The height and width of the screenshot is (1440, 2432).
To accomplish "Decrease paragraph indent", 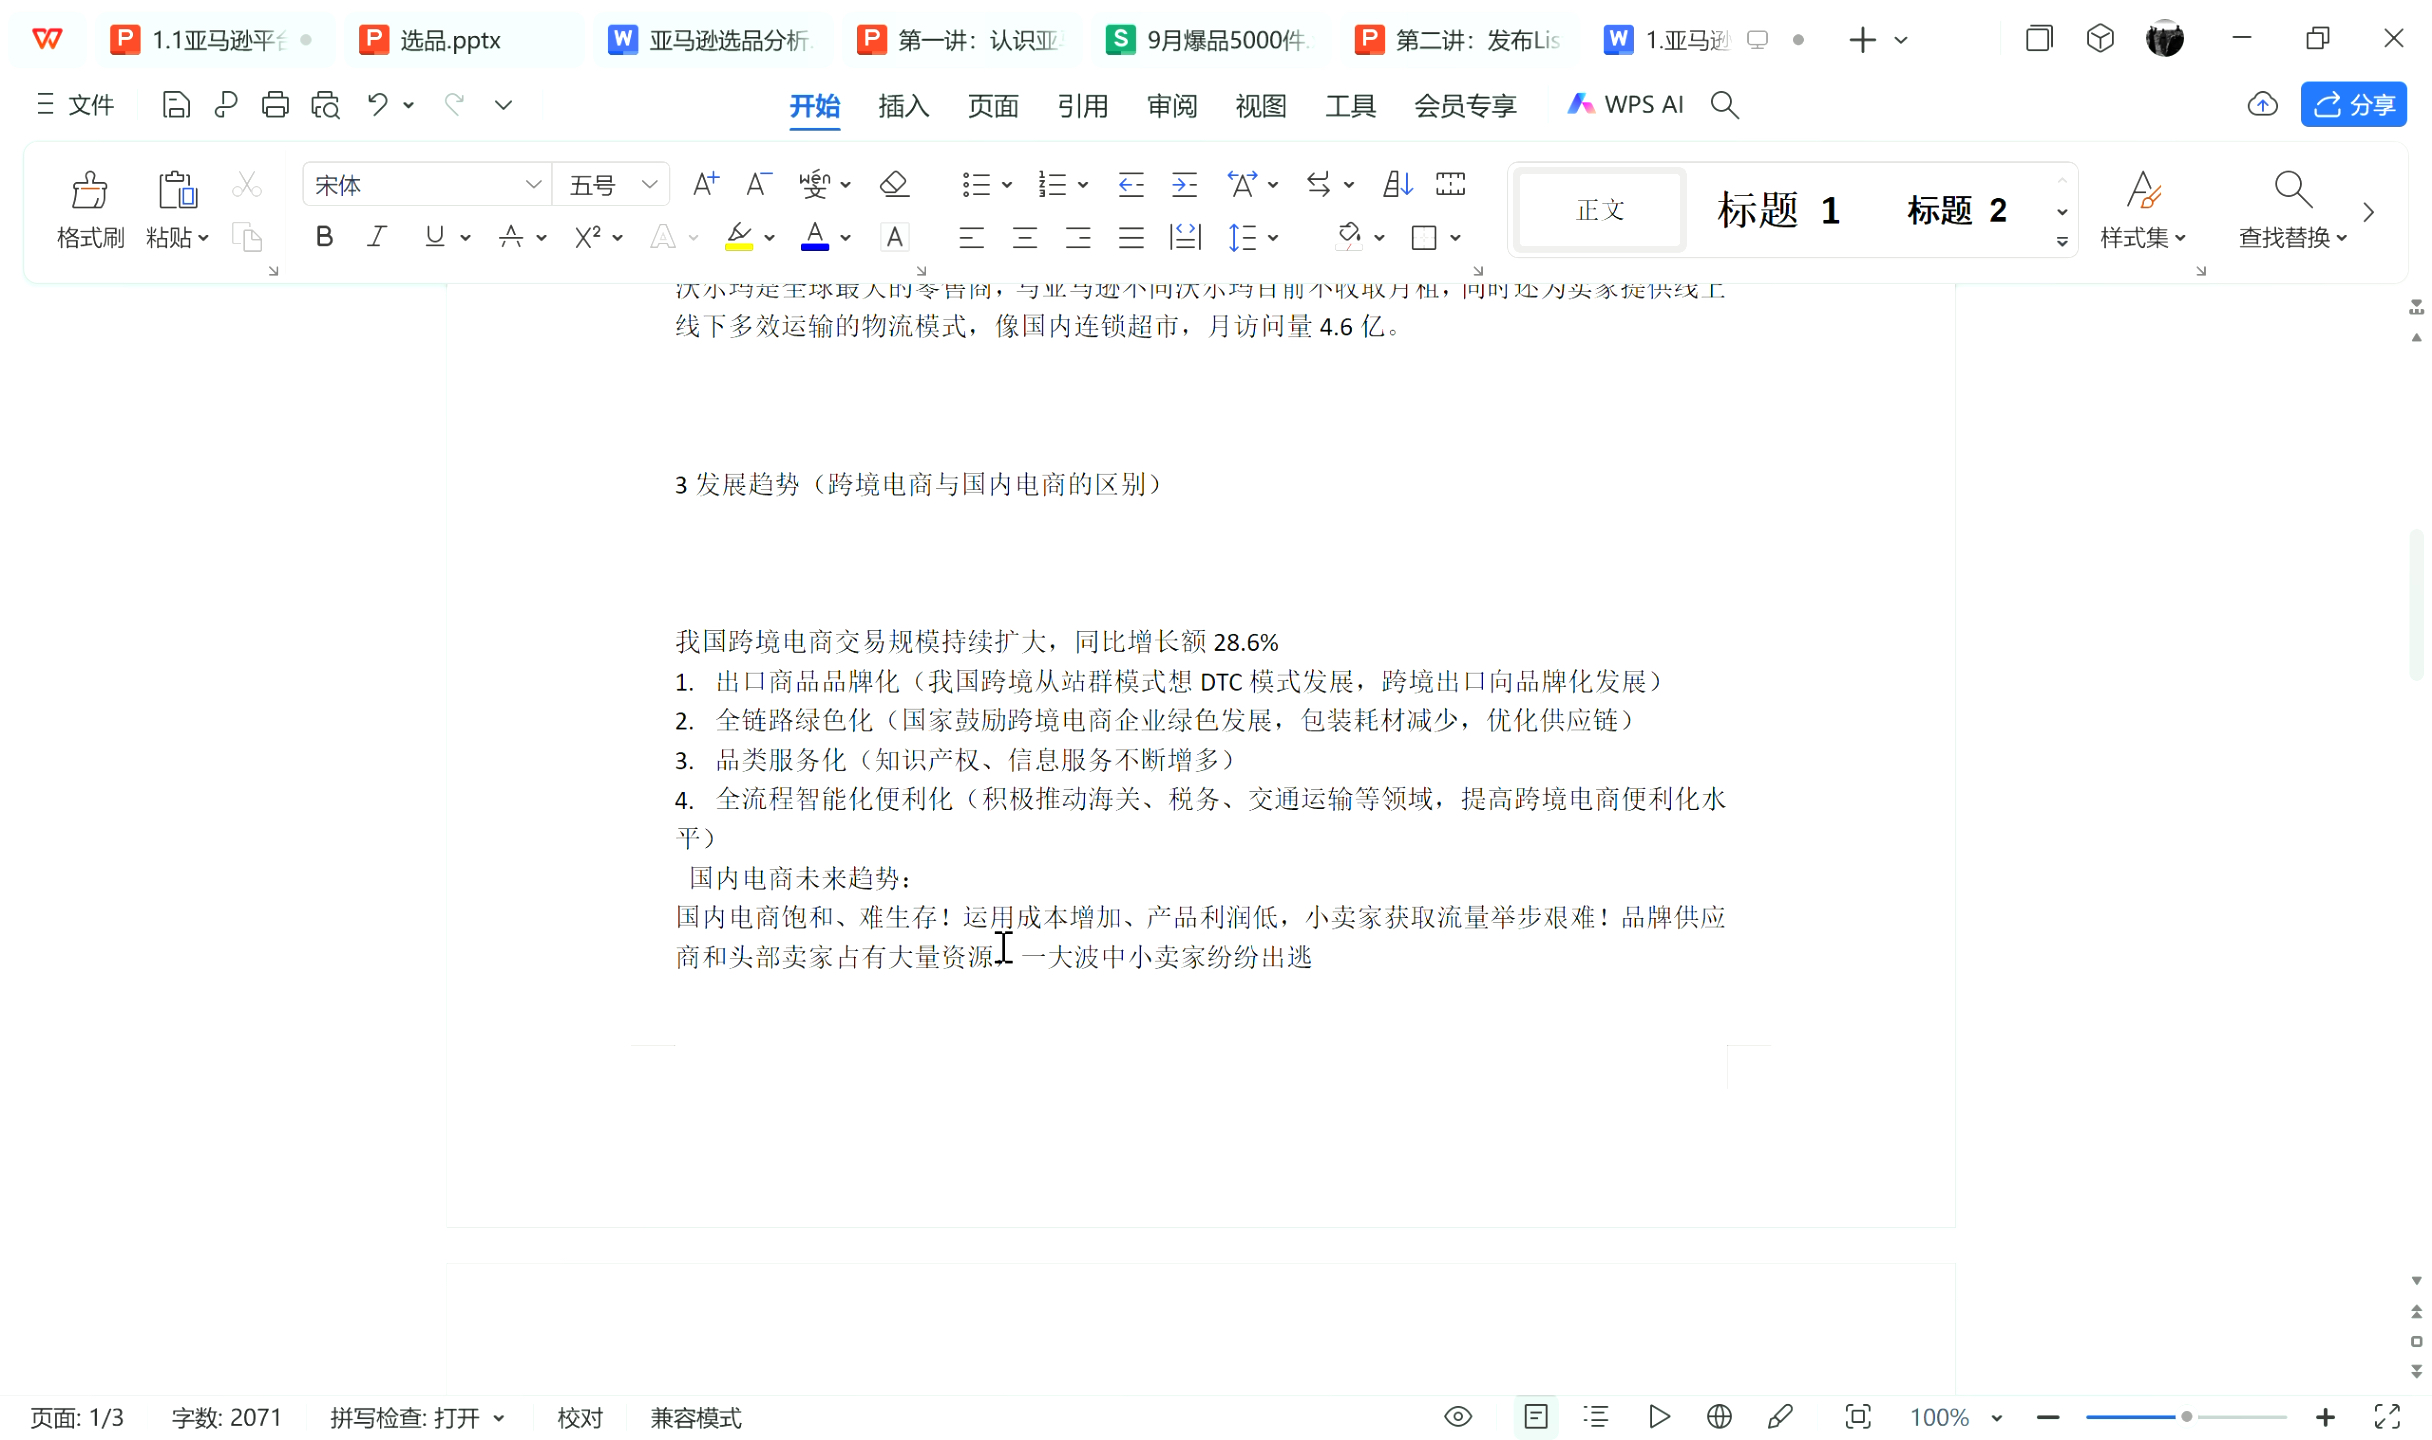I will [x=1131, y=184].
